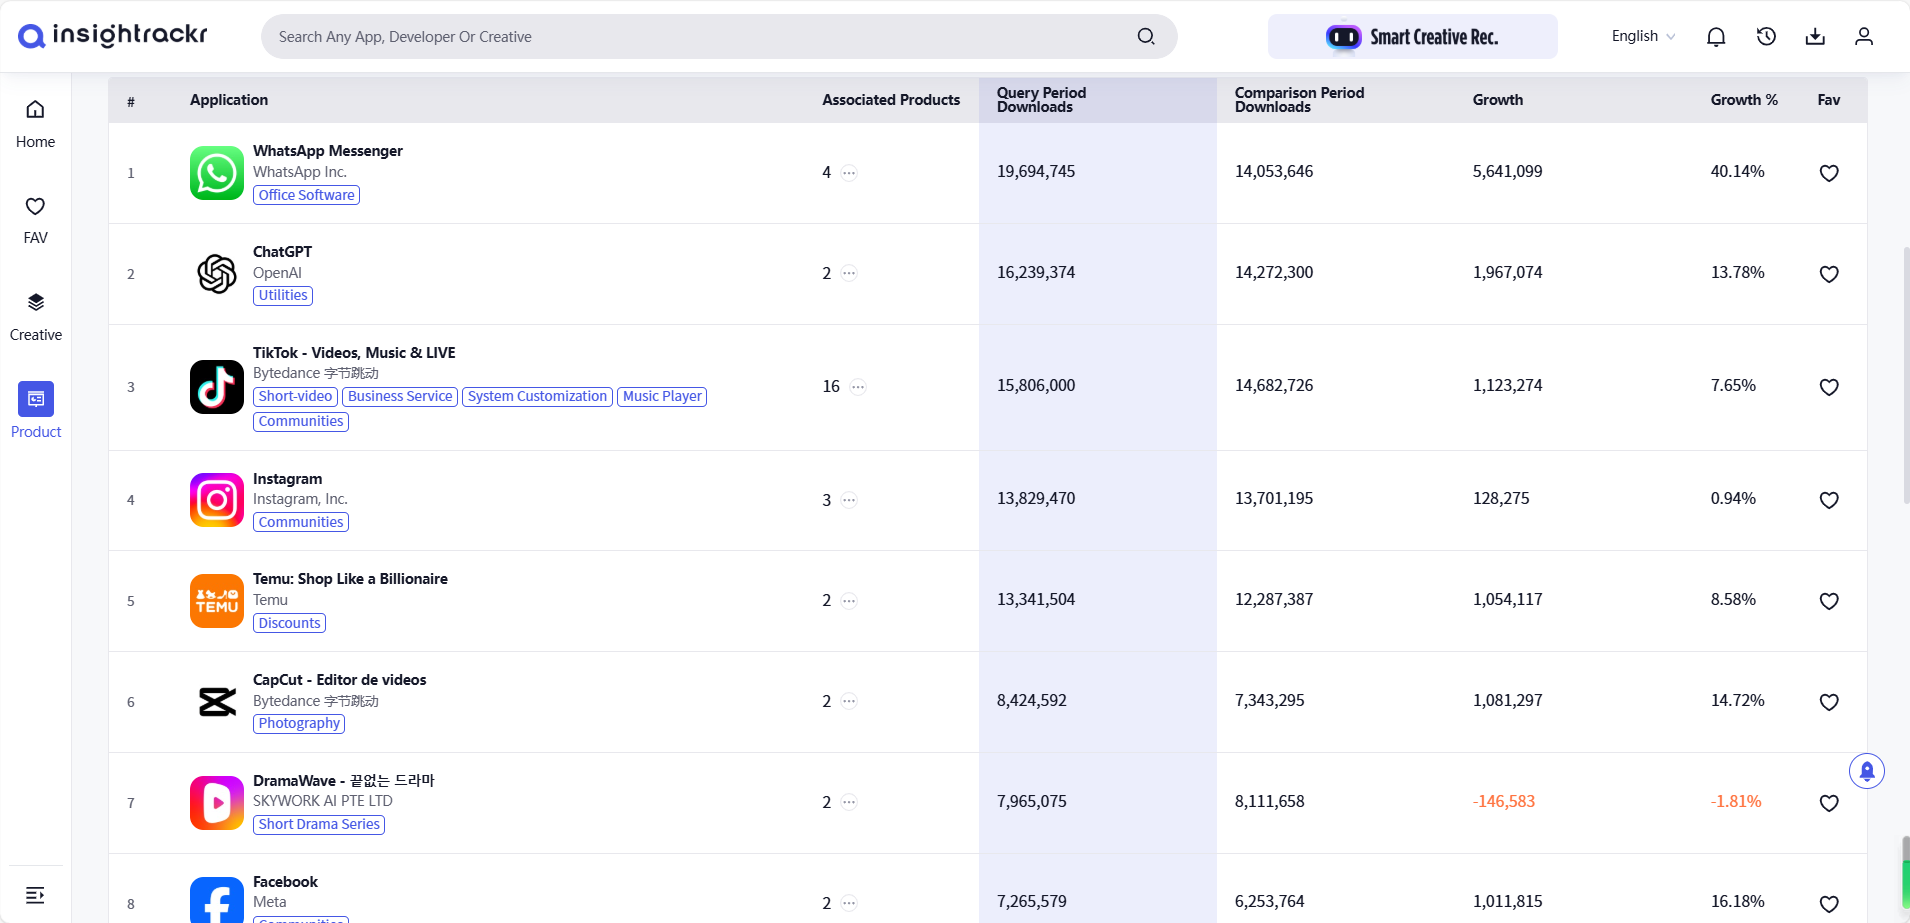Viewport: 1910px width, 923px height.
Task: Open CapCut app icon
Action: [217, 702]
